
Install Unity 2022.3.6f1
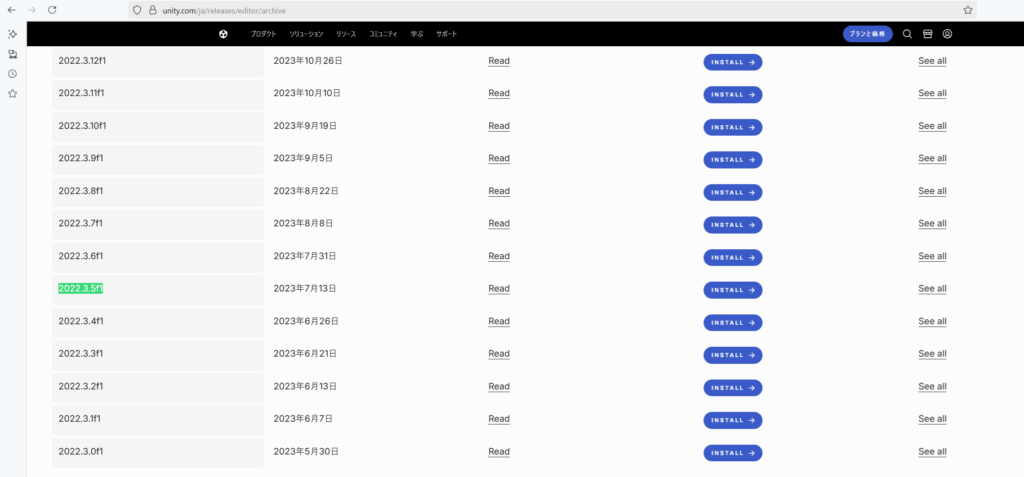(733, 257)
